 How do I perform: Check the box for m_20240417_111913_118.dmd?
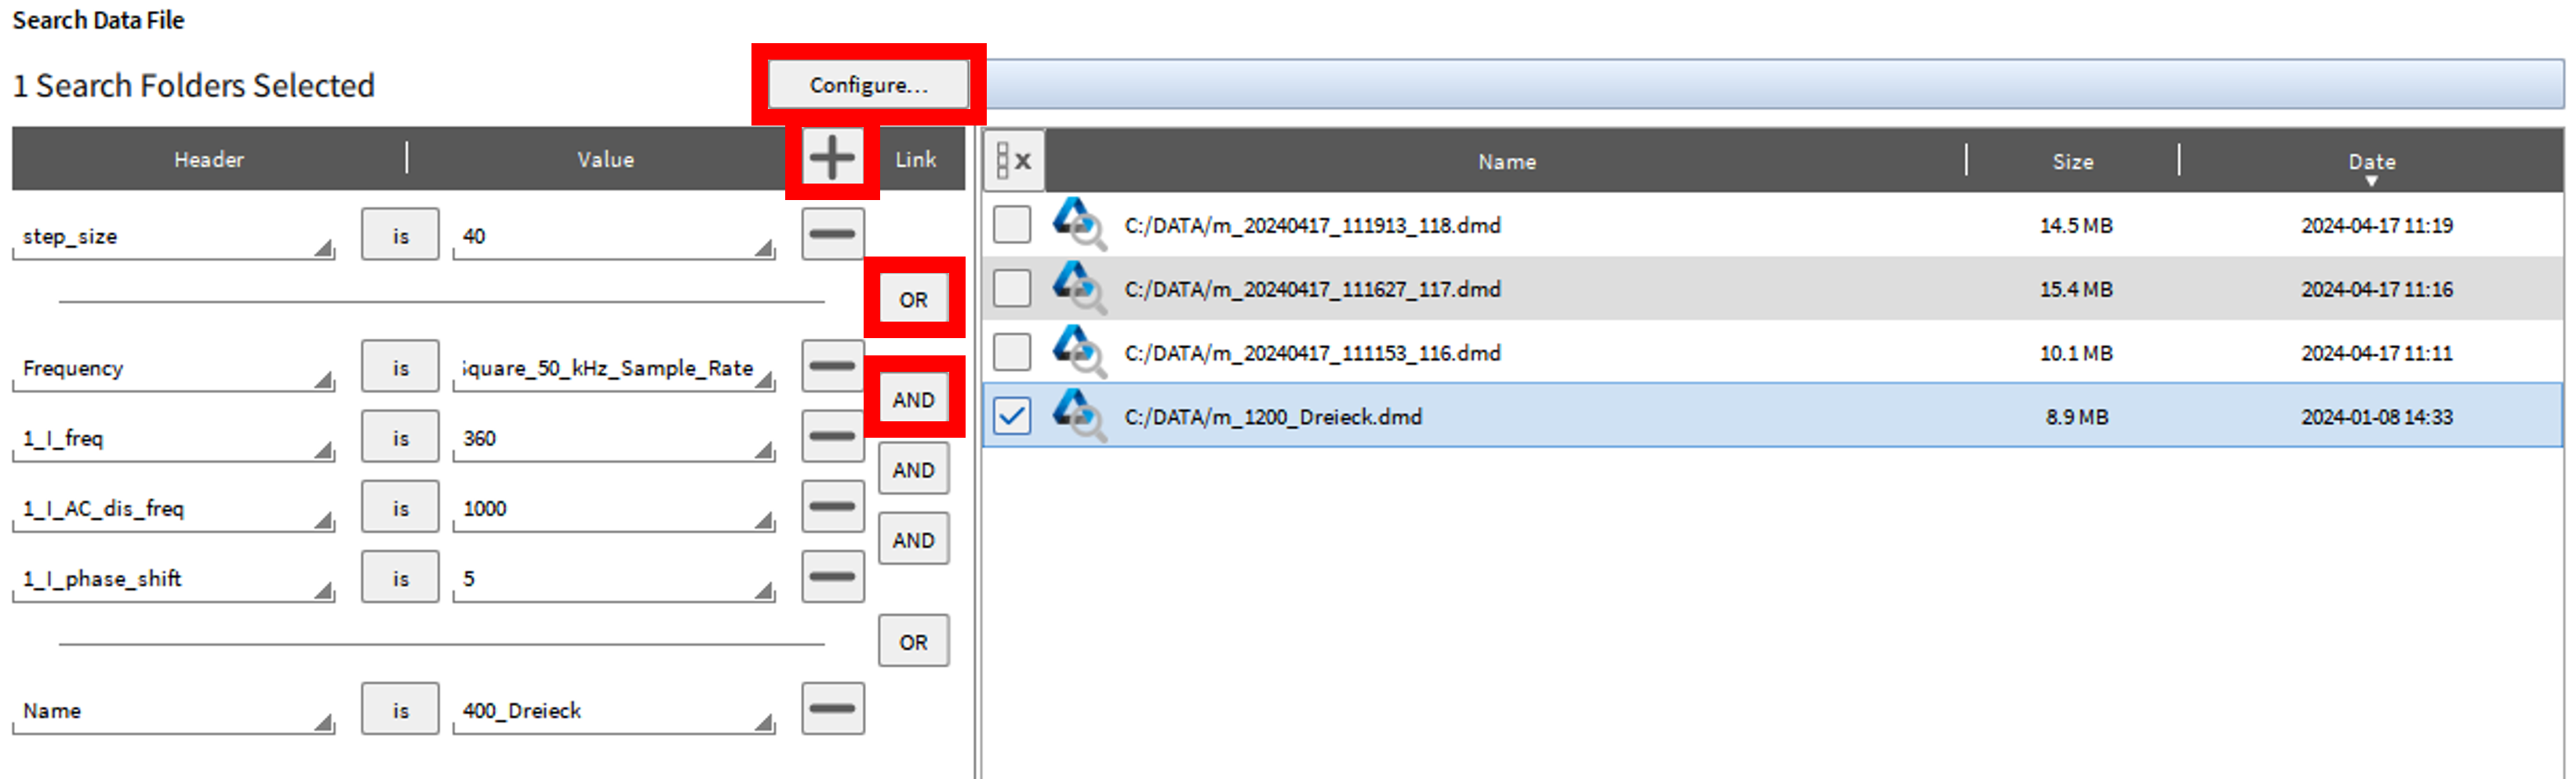coord(1012,224)
